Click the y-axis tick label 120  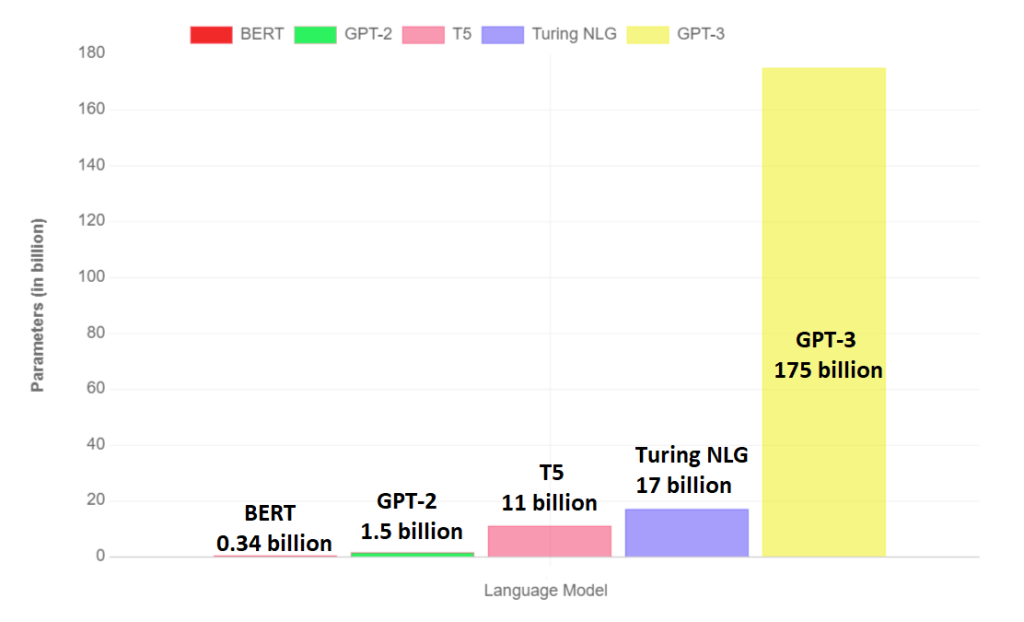[91, 220]
